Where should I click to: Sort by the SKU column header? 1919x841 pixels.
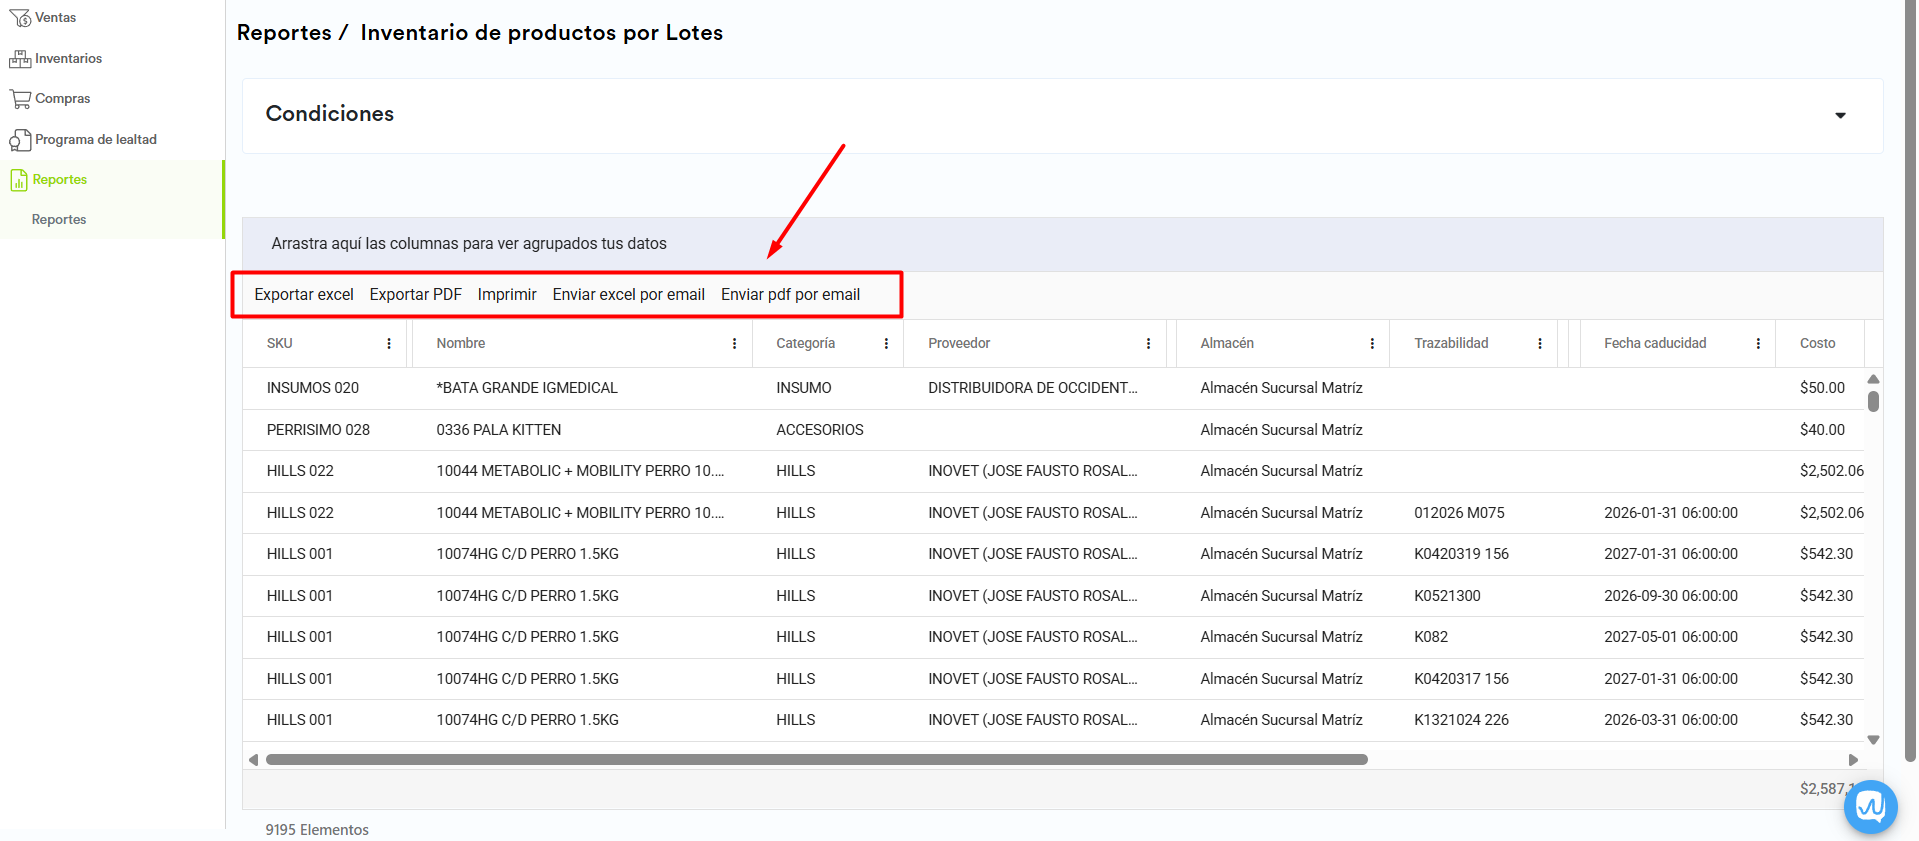[279, 343]
